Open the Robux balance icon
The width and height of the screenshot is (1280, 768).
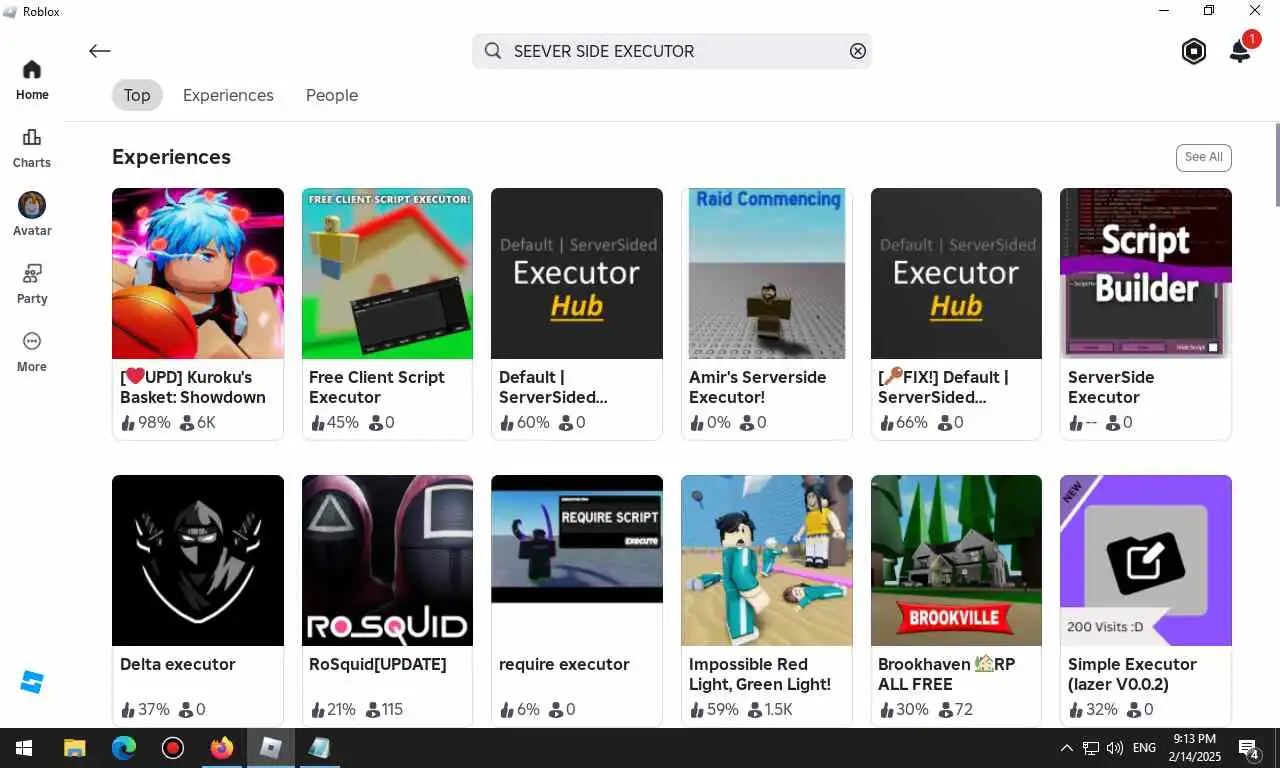(1194, 52)
